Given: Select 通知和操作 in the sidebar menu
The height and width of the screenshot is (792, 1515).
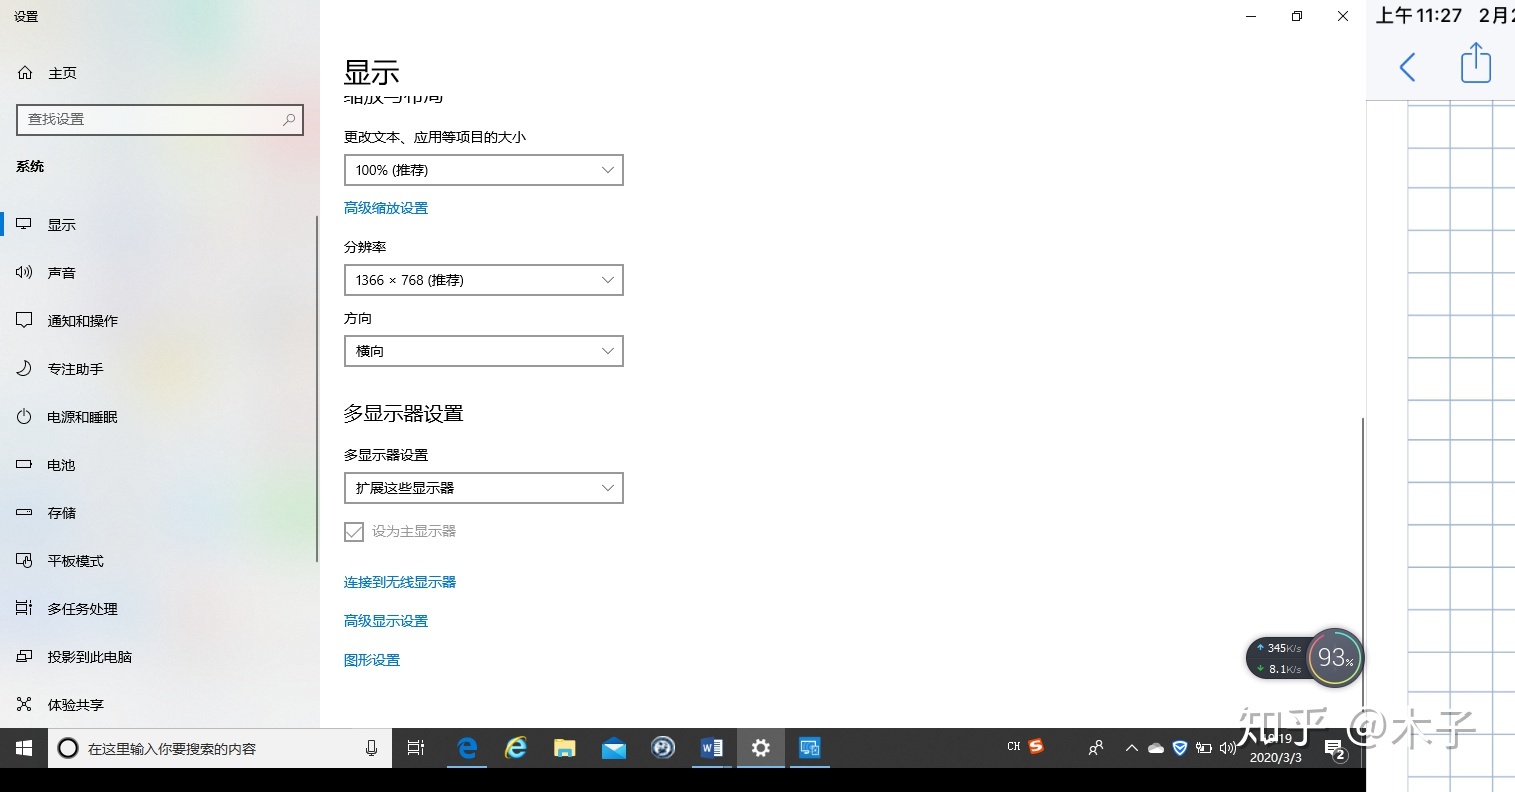Looking at the screenshot, I should 82,321.
